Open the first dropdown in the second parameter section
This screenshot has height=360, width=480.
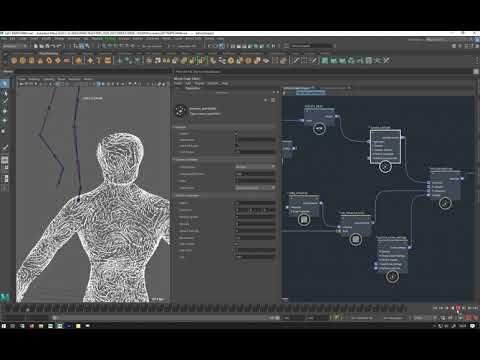pos(255,166)
